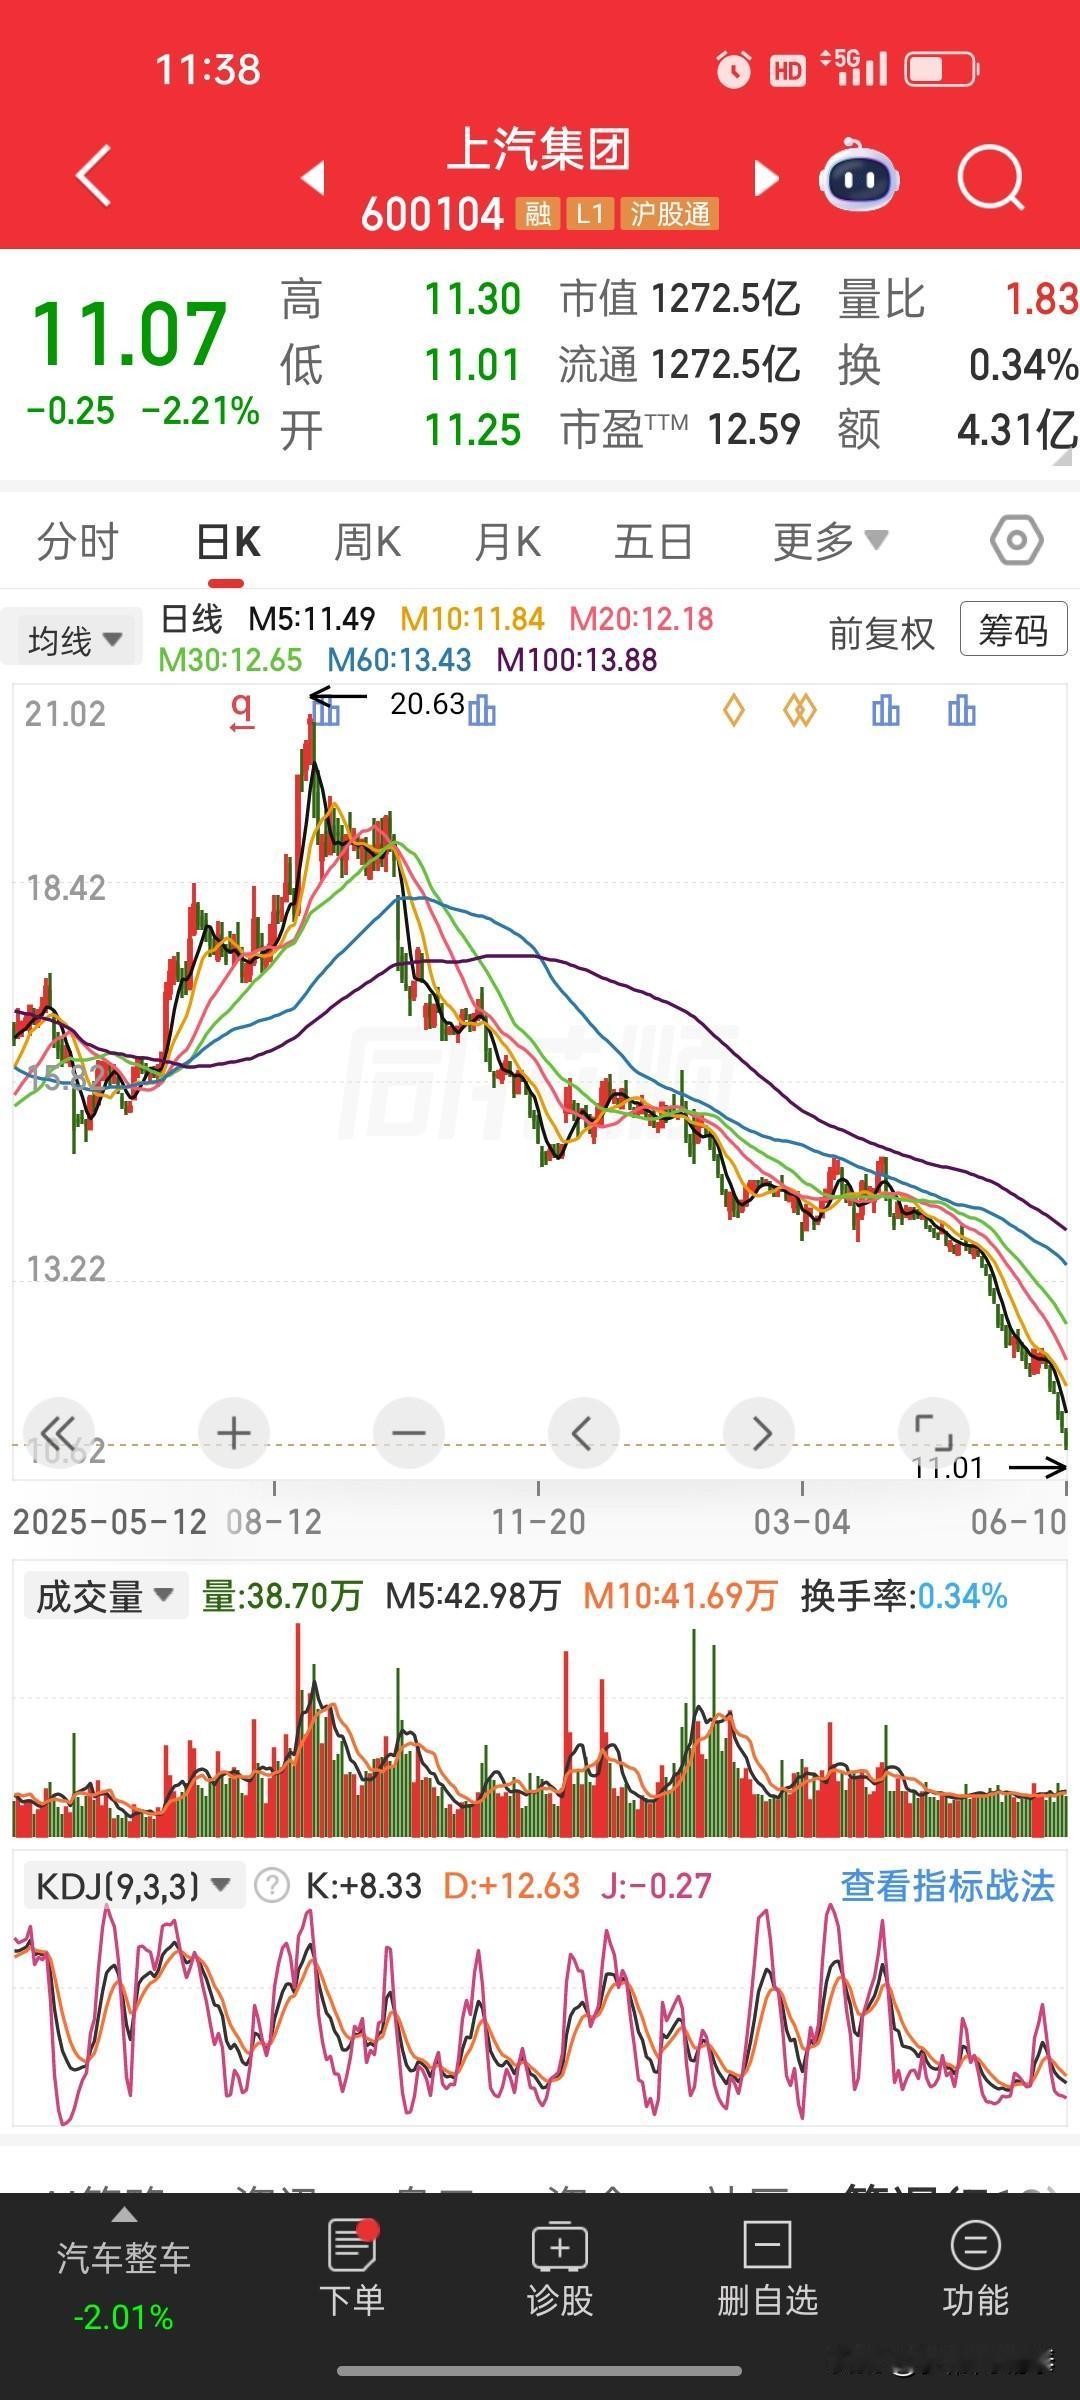Screen dimensions: 1080x2400
Task: Tap KDJ value J:-0.27
Action: click(x=656, y=1886)
